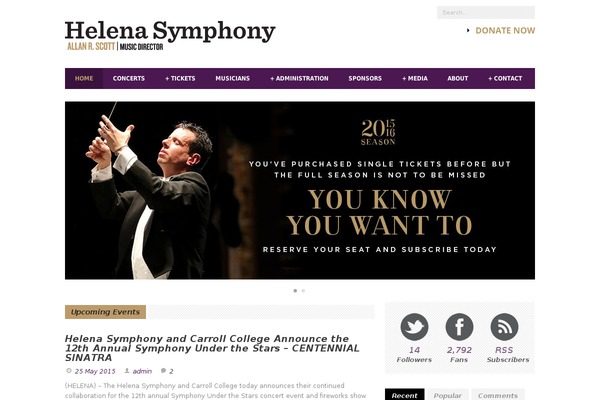Open the Concerts menu item
Viewport: 600px width, 400px height.
[x=129, y=78]
